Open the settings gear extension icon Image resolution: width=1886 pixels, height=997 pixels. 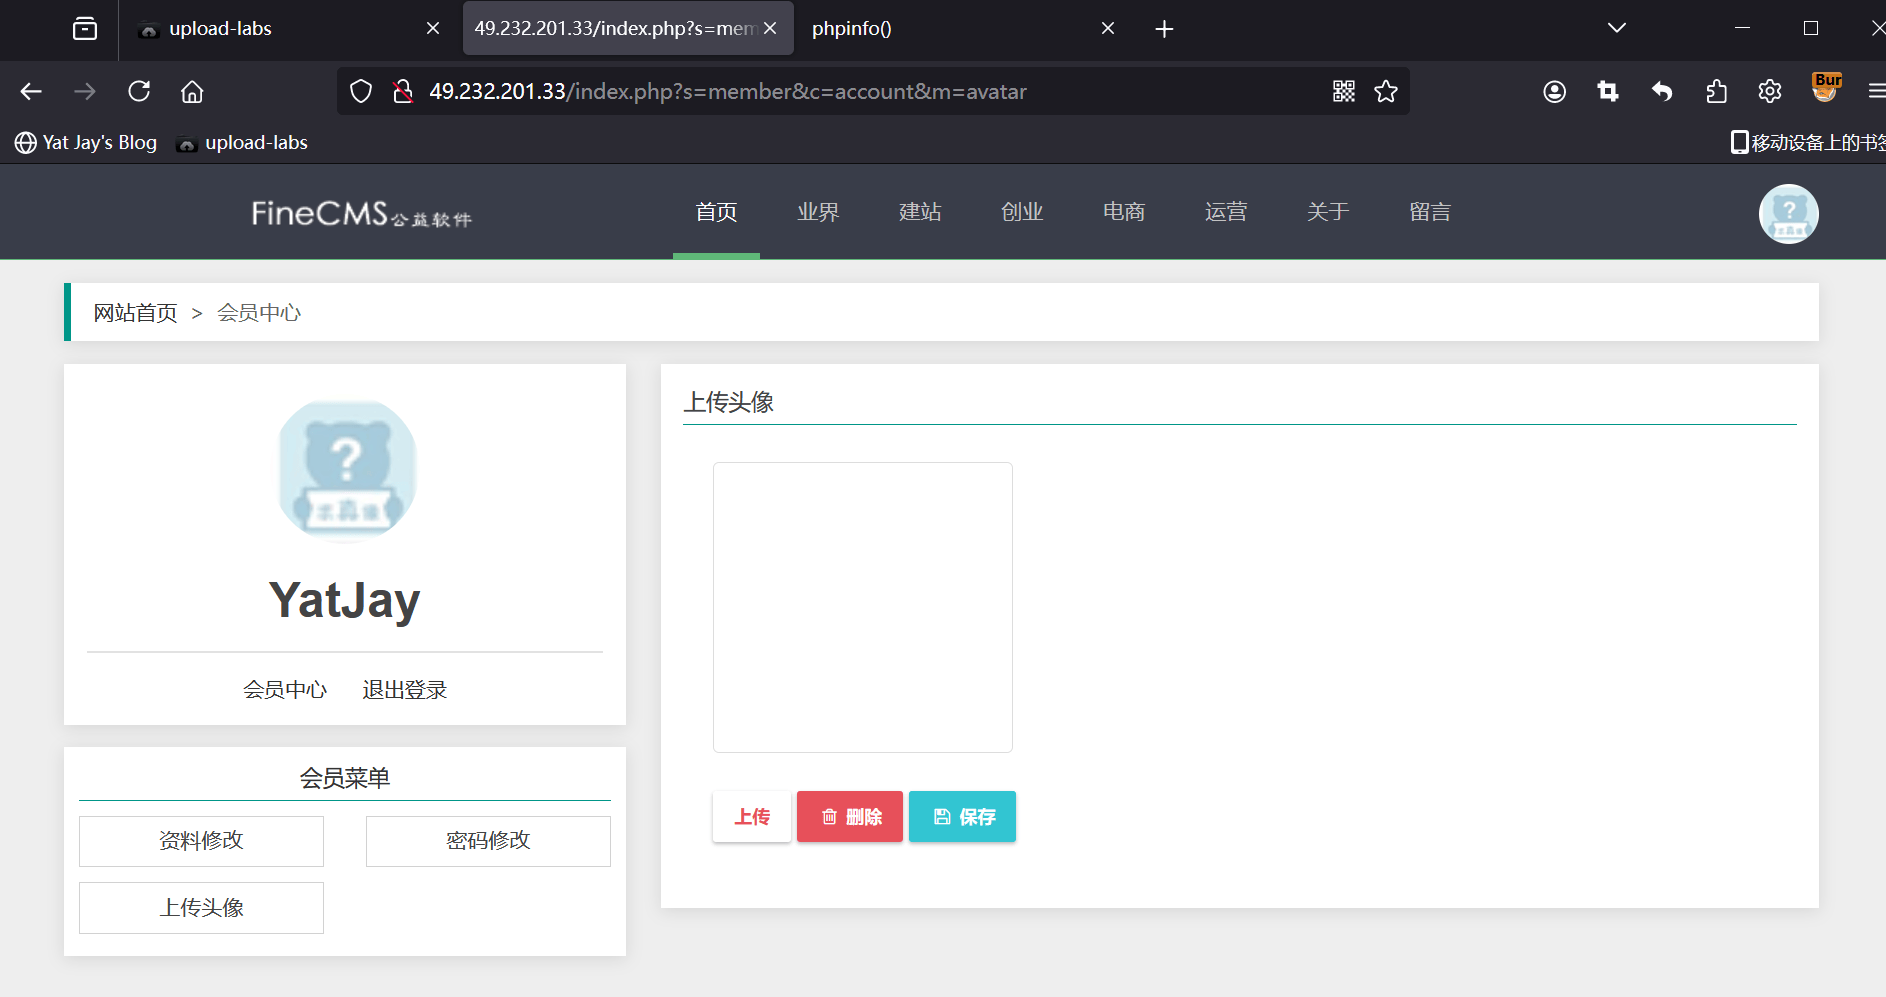click(1770, 92)
